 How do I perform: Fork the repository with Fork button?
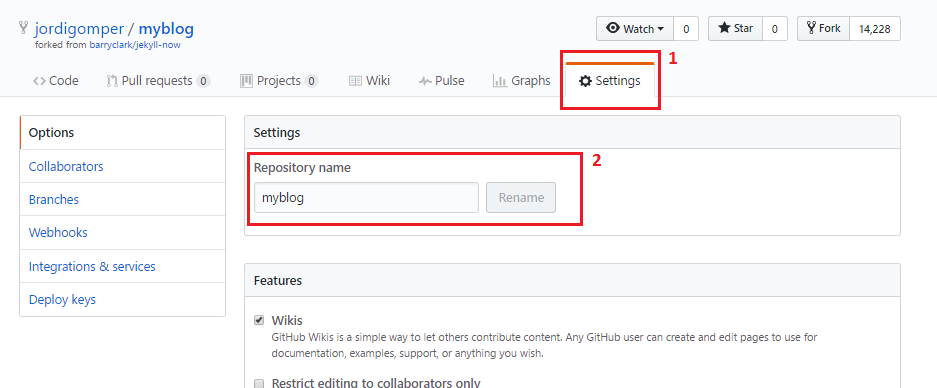[x=823, y=28]
